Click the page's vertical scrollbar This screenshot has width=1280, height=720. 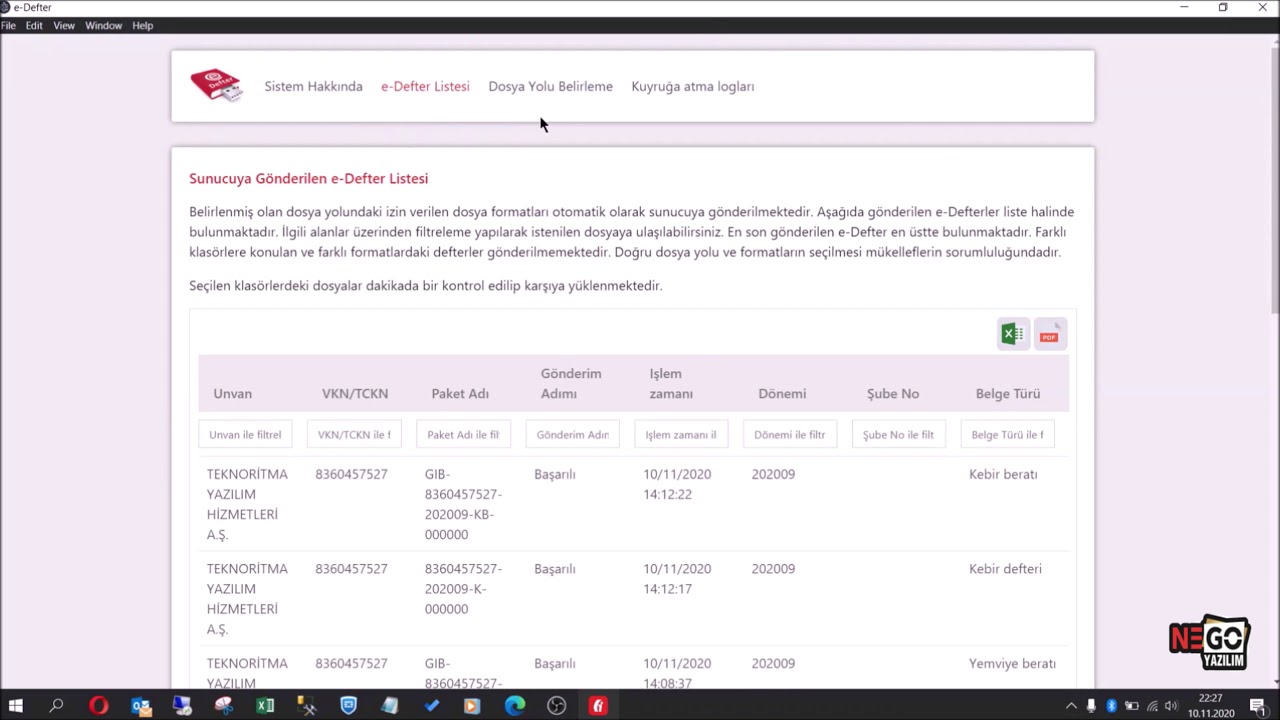(x=1274, y=180)
